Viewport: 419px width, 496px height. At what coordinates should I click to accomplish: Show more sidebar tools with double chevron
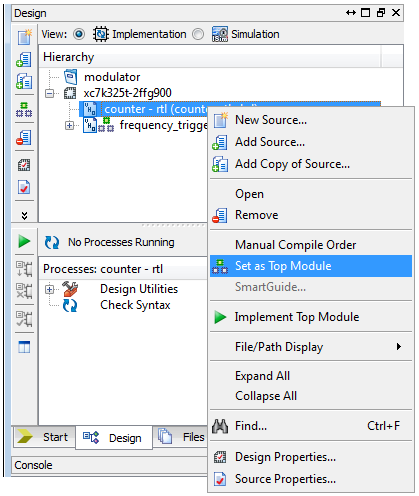coord(24,216)
